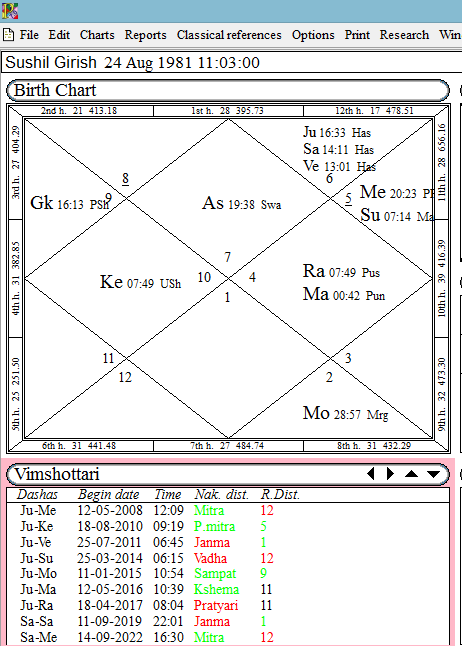Screen dimensions: 462x646
Task: Open the Research menu
Action: click(x=404, y=35)
